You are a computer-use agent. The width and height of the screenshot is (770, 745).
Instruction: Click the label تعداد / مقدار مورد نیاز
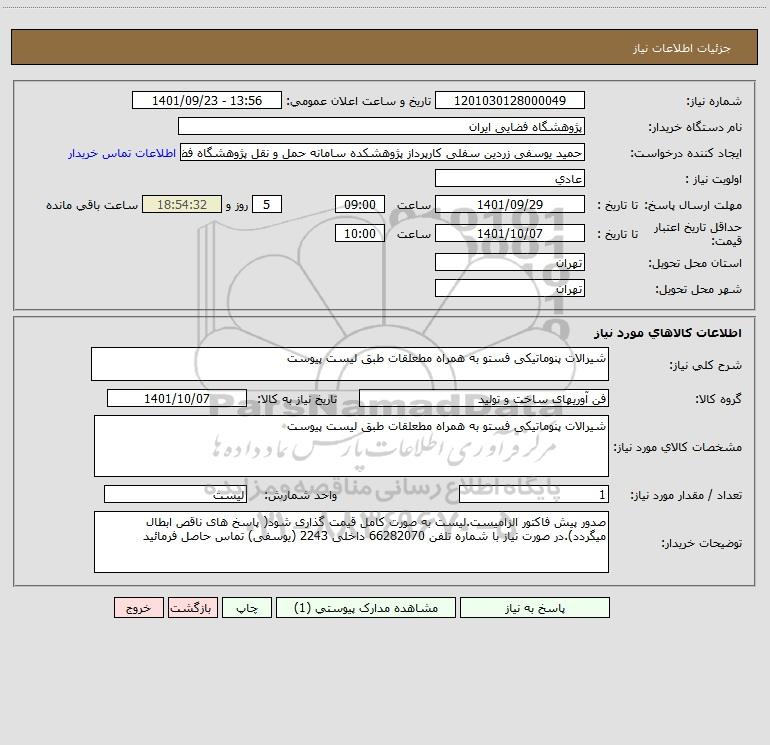click(686, 496)
